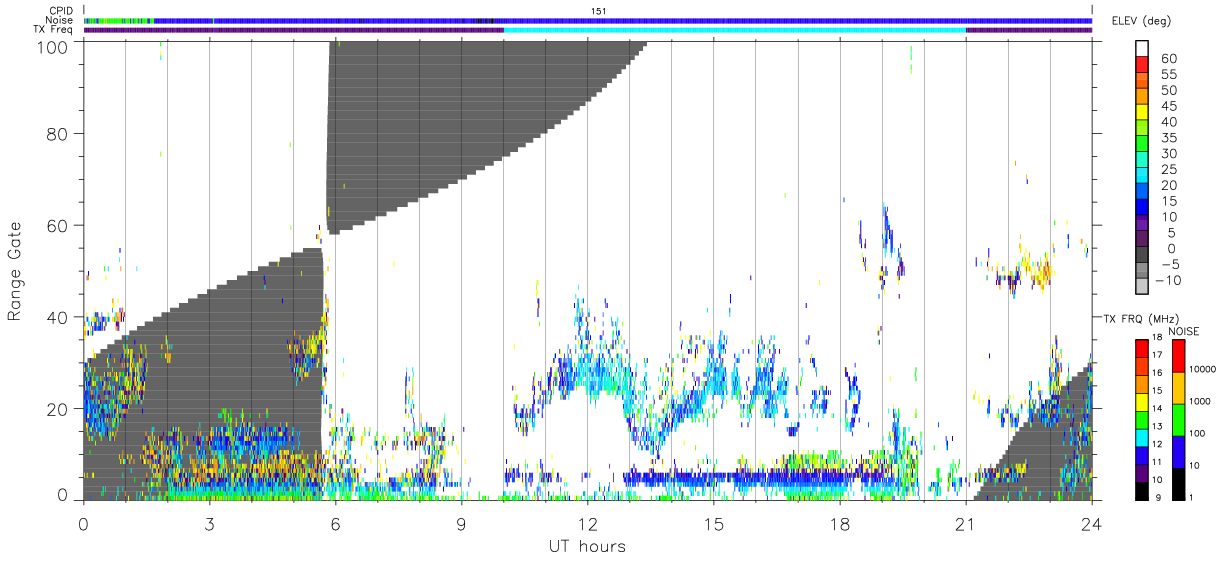Click the 6 tick label on UT hours axis

[x=335, y=522]
